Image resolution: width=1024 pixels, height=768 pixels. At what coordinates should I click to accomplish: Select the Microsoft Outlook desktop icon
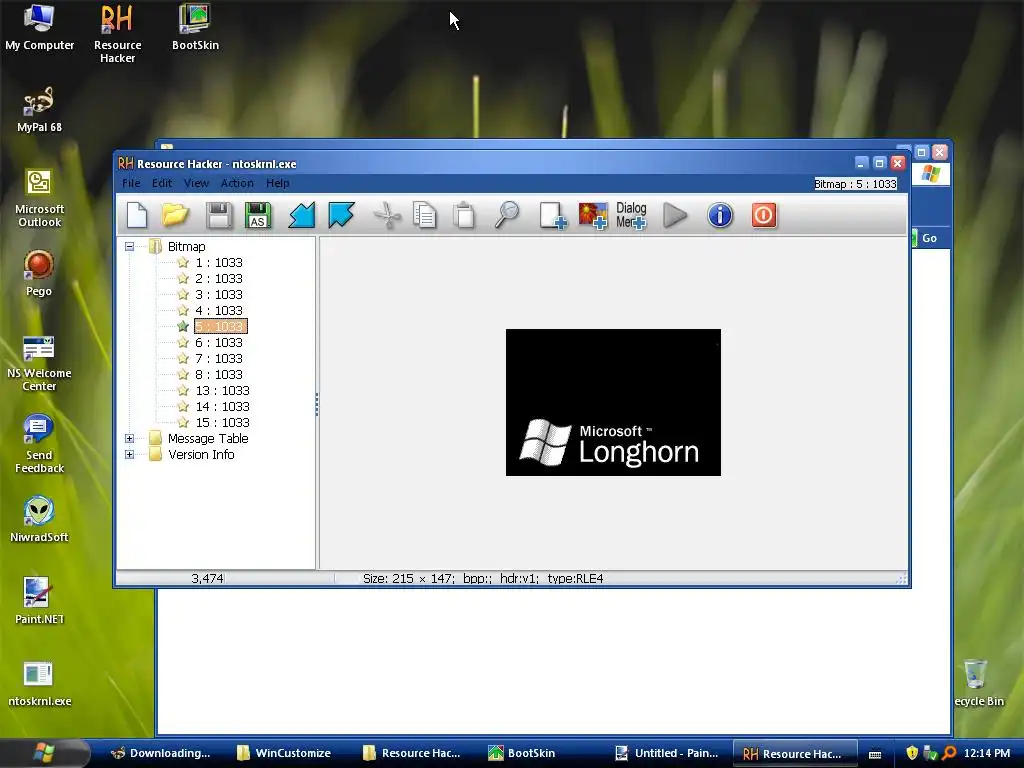pos(39,198)
